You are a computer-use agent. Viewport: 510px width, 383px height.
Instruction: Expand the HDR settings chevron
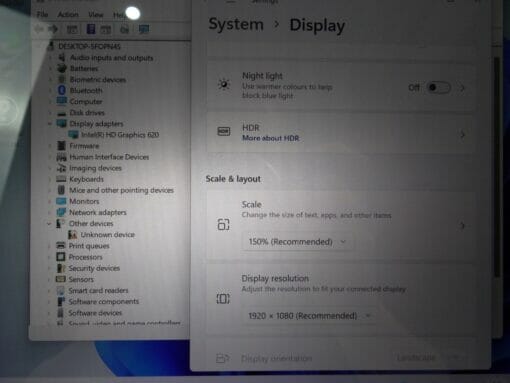(462, 135)
